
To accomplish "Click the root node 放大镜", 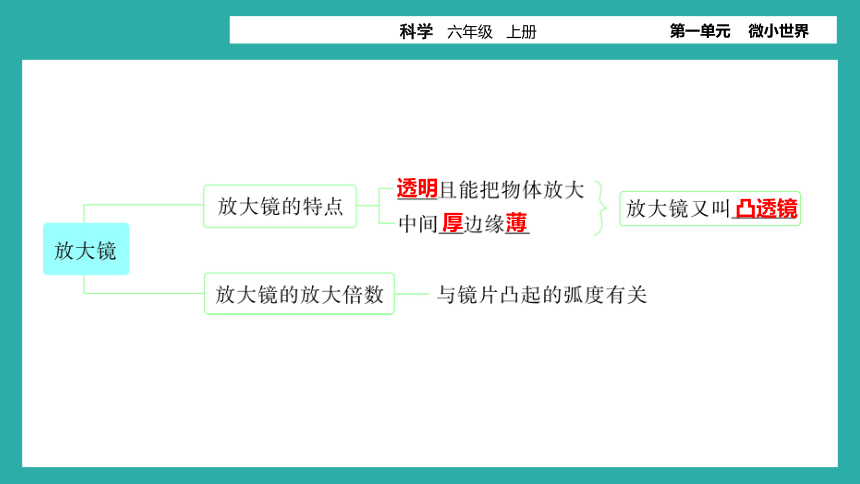I will coord(86,249).
